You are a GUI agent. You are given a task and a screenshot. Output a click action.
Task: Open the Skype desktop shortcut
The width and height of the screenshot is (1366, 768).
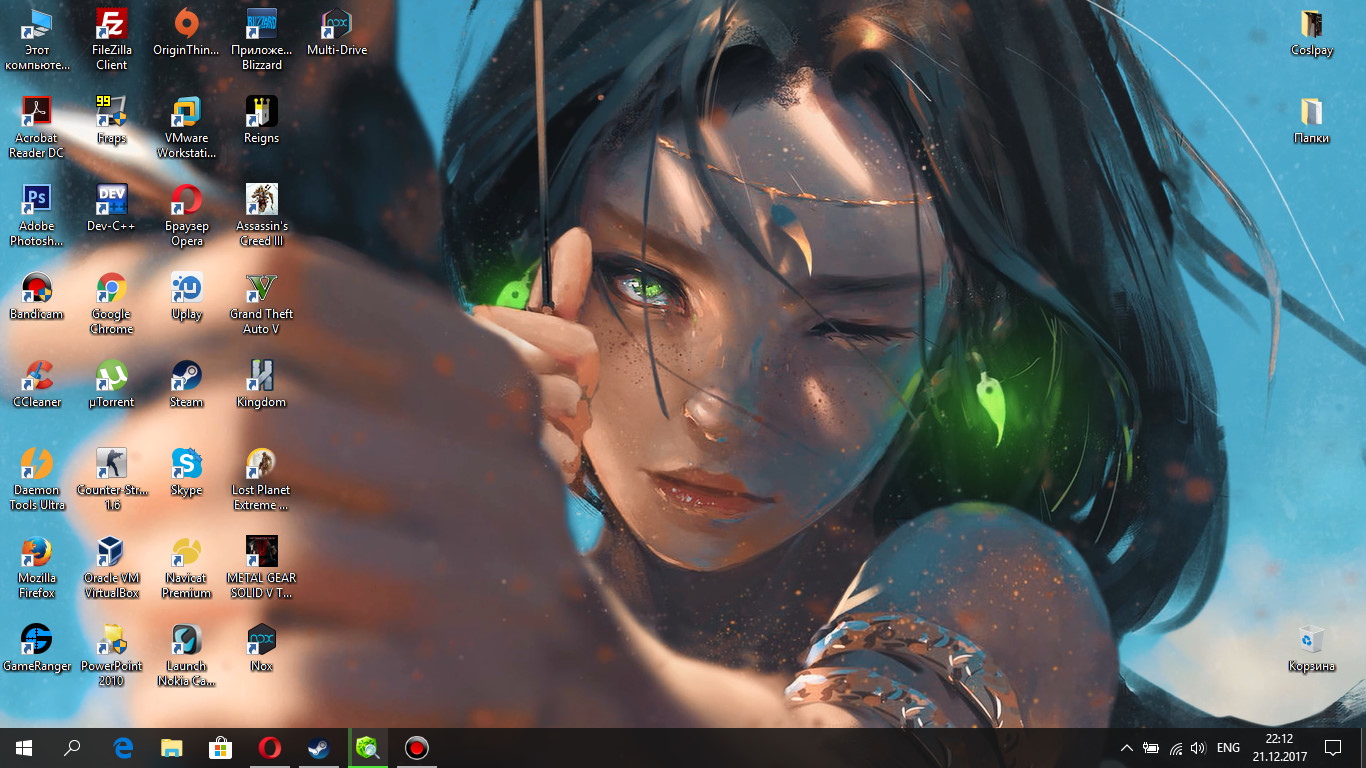pos(187,473)
